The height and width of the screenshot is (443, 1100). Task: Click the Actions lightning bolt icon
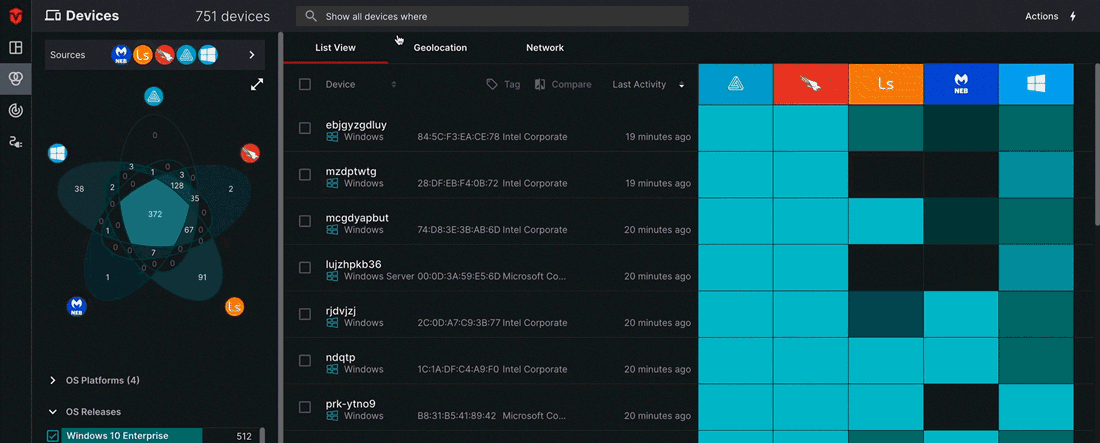(1073, 16)
